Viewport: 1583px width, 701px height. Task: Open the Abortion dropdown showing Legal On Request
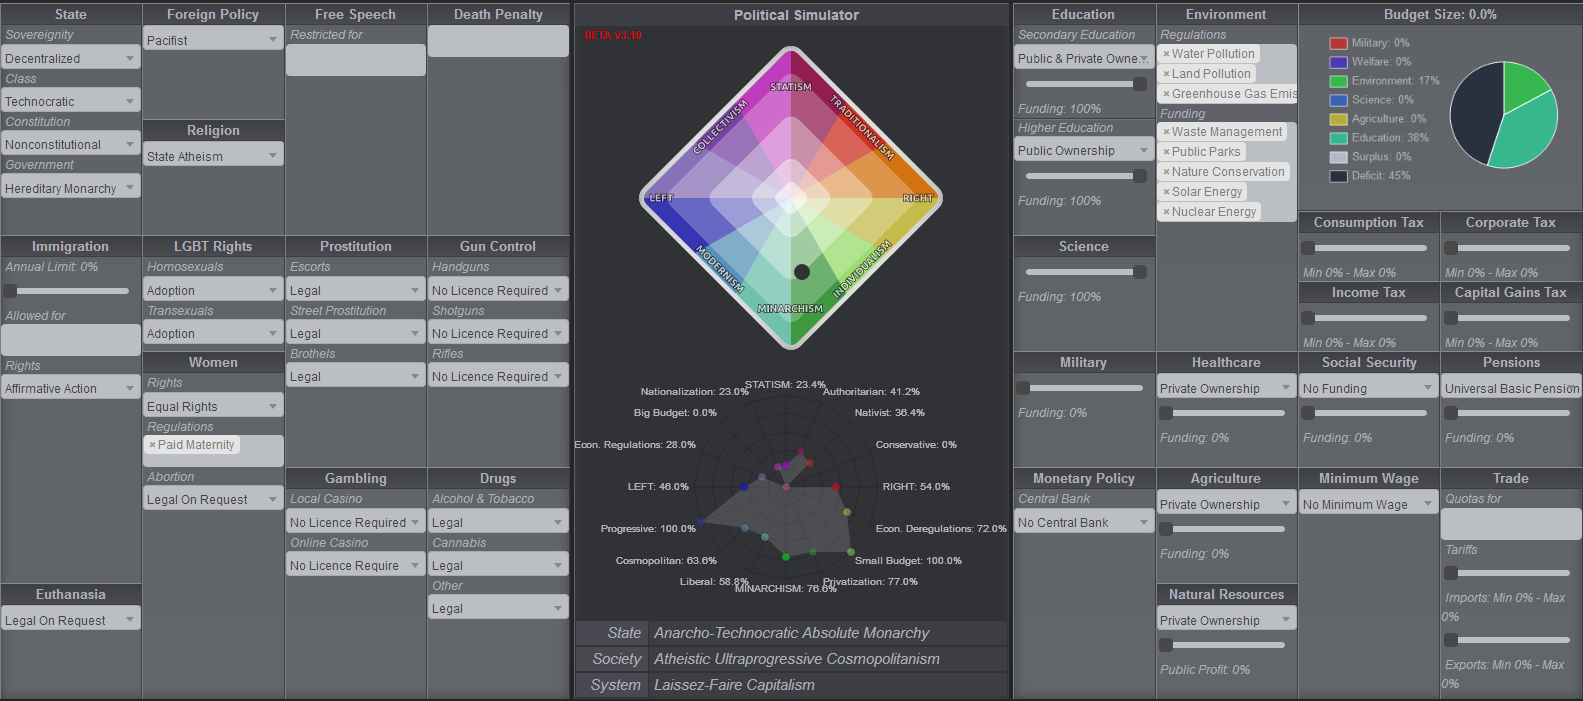click(x=213, y=499)
